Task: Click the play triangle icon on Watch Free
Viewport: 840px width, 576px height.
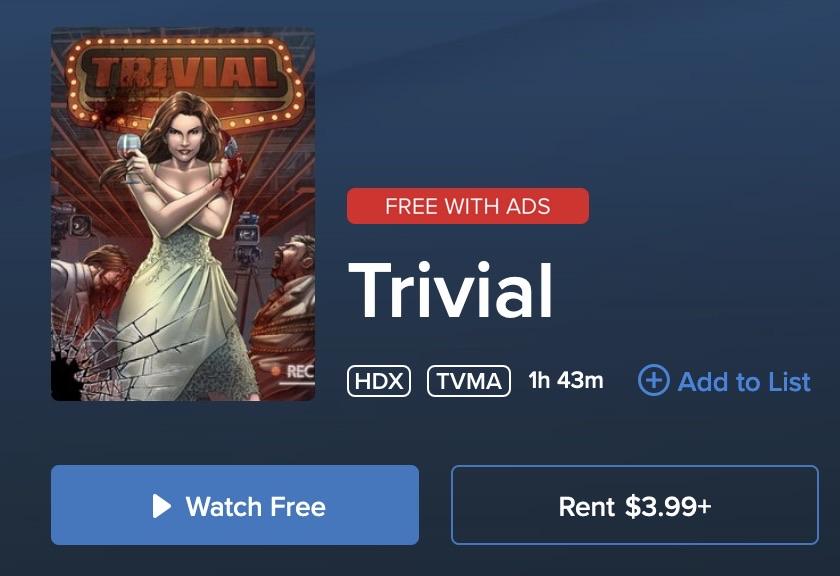Action: pyautogui.click(x=162, y=506)
